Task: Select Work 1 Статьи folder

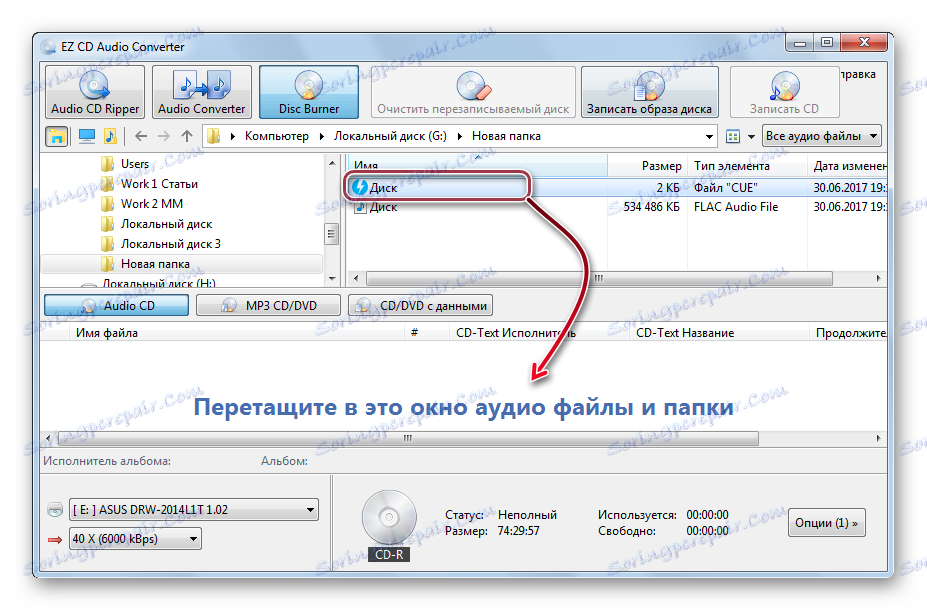Action: click(x=159, y=184)
